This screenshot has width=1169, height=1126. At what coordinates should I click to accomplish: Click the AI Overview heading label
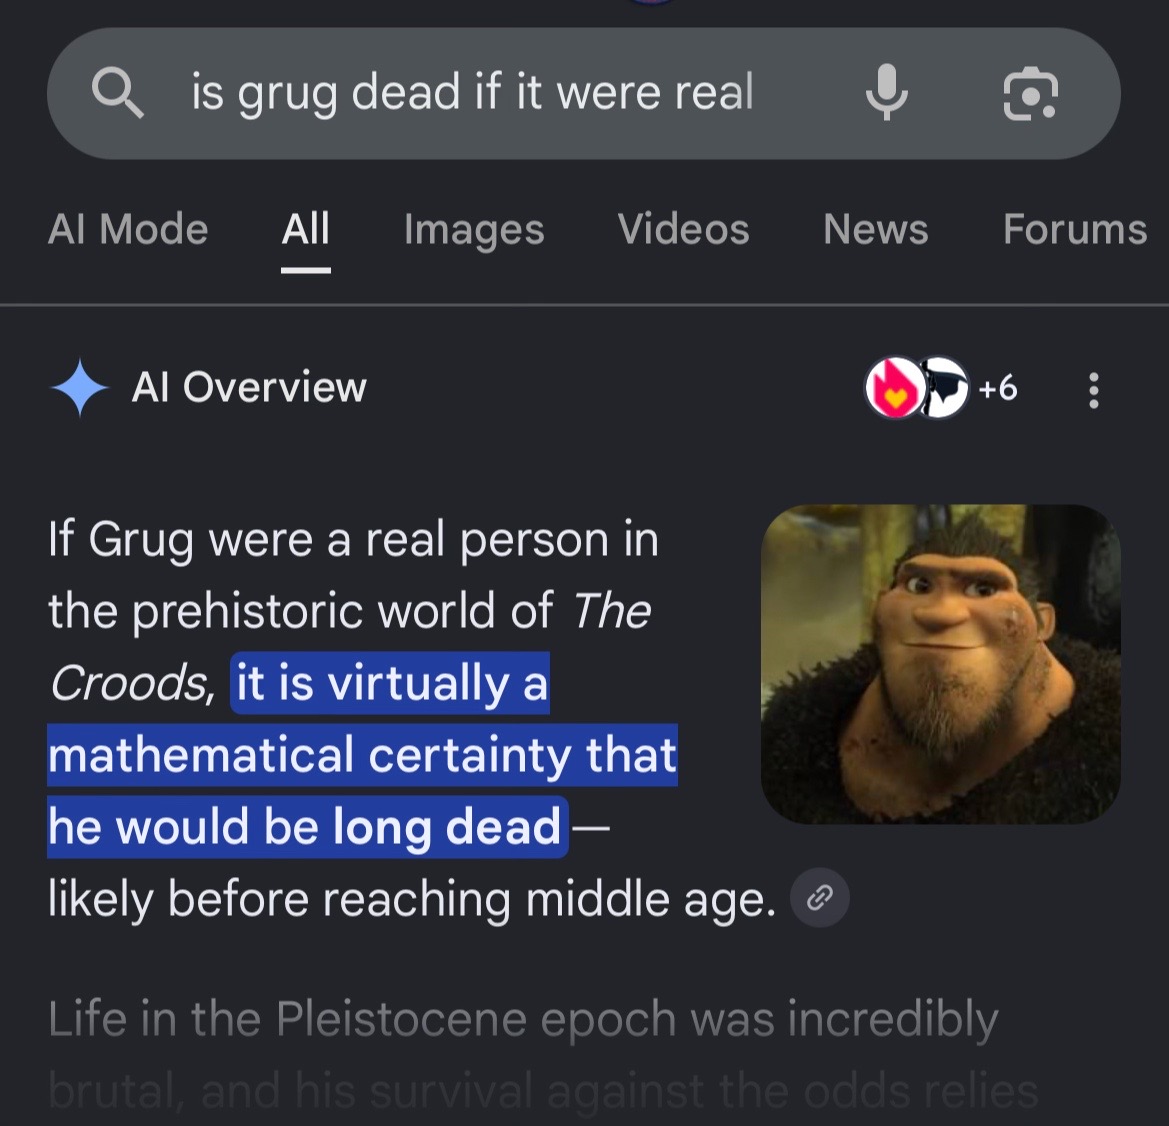tap(249, 387)
